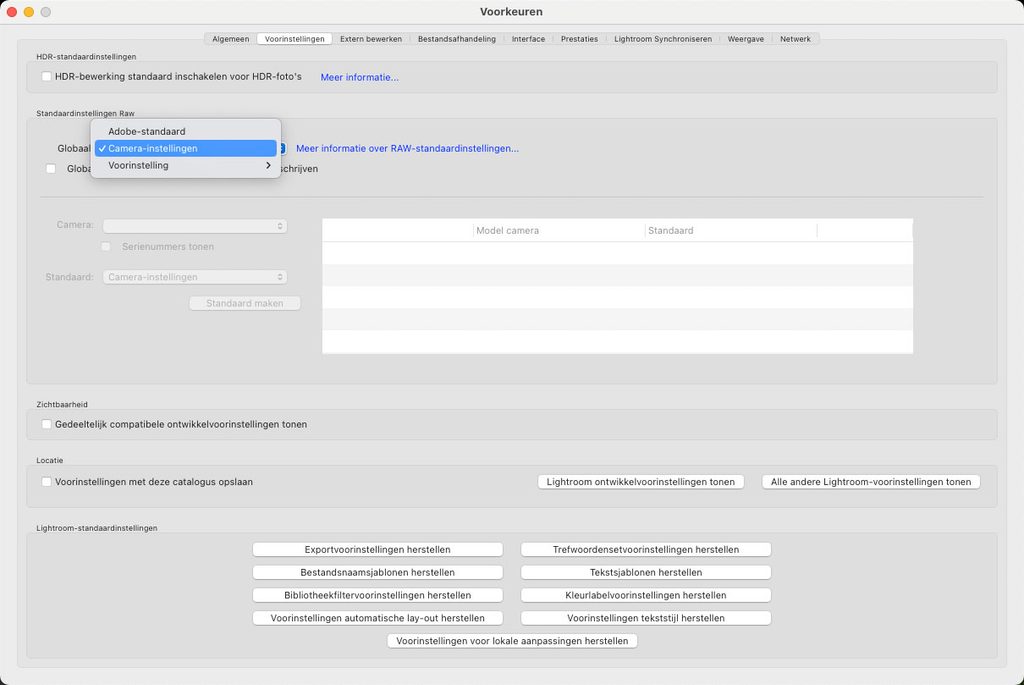Viewport: 1024px width, 685px height.
Task: Enable HDR-bewerking standaard inschakelen checkbox
Action: tap(46, 76)
